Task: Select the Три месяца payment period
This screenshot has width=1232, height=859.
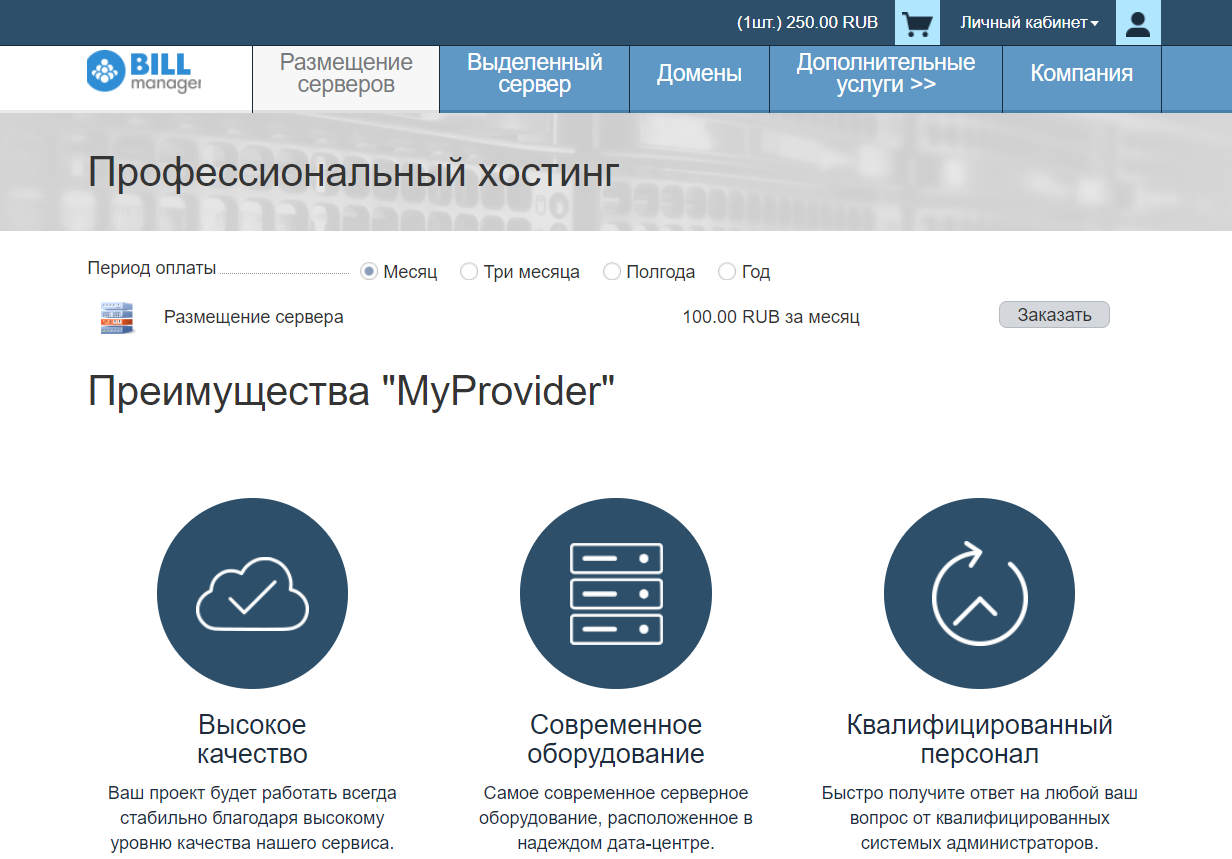Action: click(469, 271)
